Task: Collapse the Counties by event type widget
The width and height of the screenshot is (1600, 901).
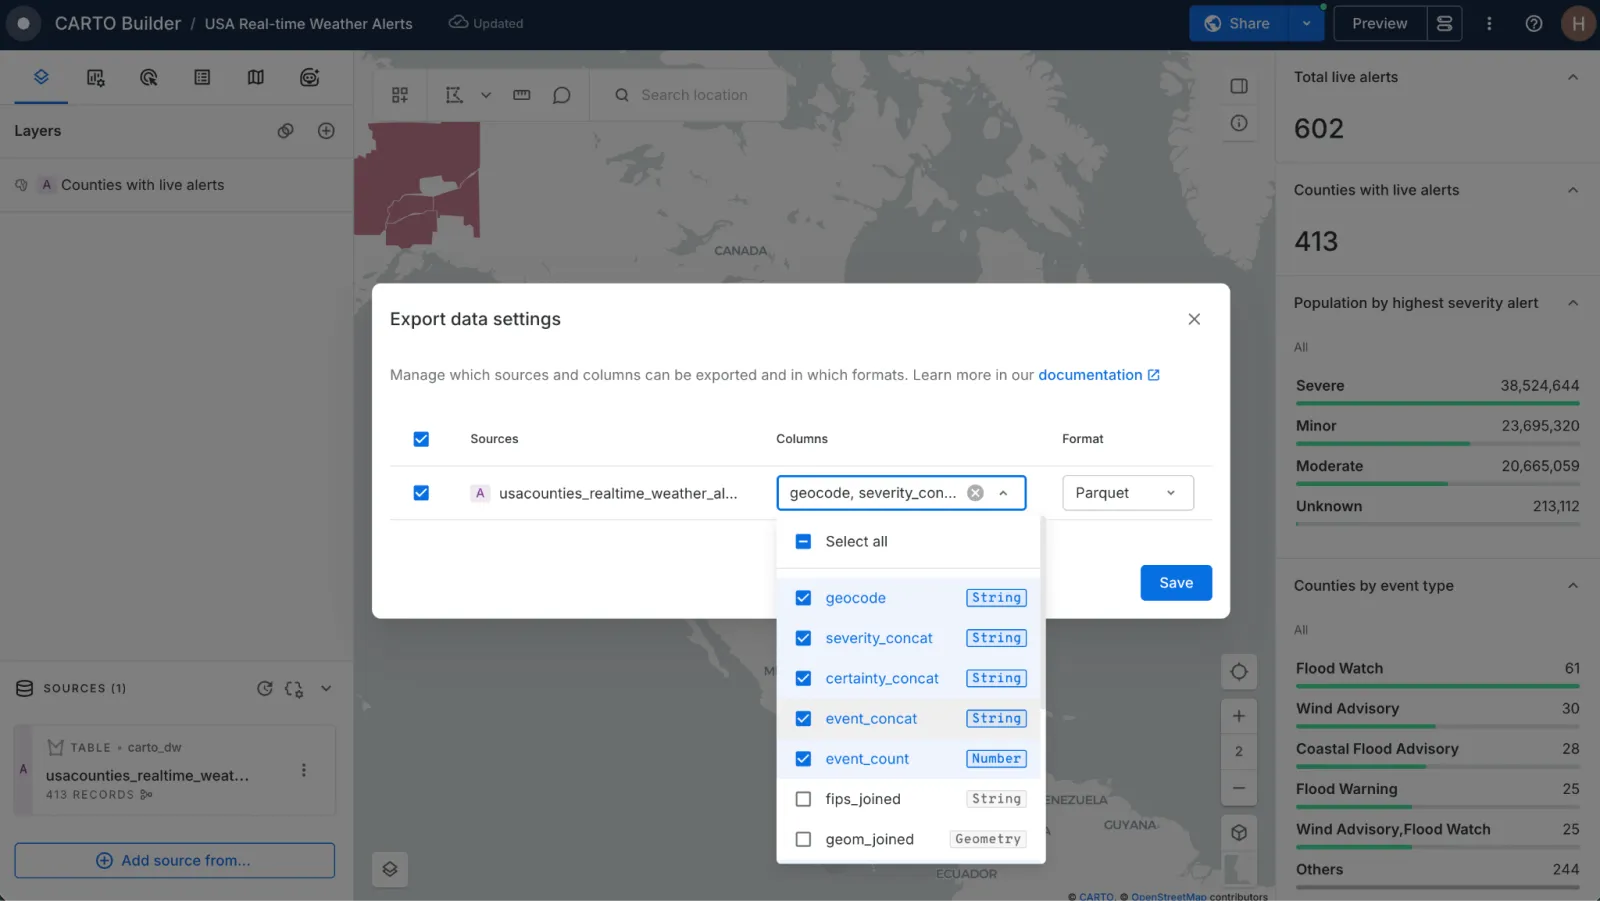Action: pos(1573,586)
